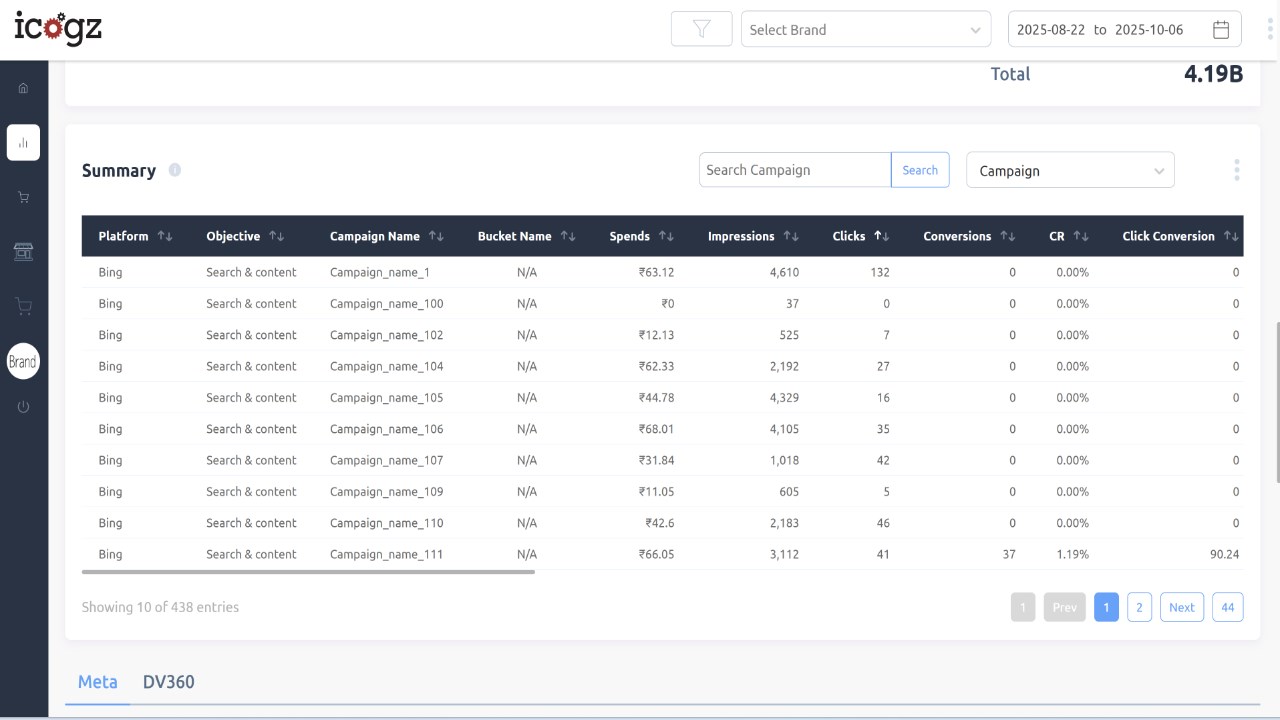1280x720 pixels.
Task: Click the Search button
Action: [x=920, y=170]
